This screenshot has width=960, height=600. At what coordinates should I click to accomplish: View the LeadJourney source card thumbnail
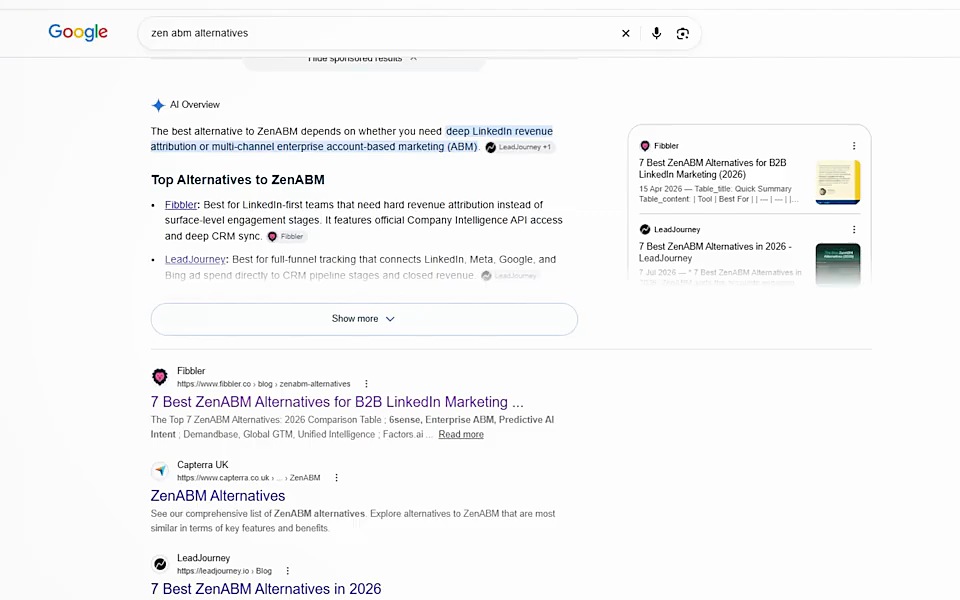[x=838, y=264]
